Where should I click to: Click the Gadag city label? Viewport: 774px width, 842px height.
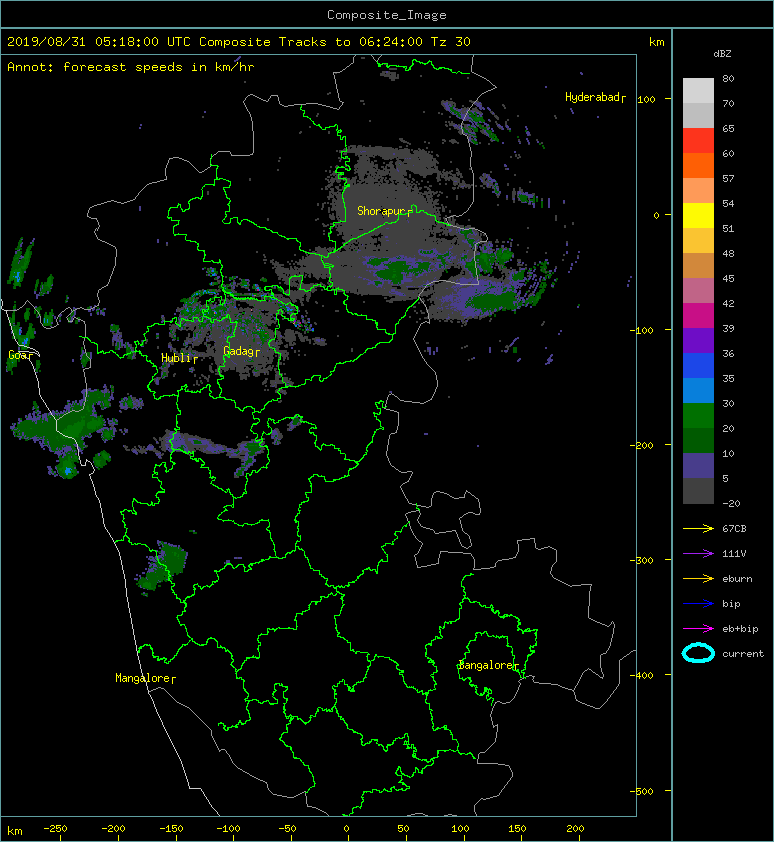click(x=241, y=351)
